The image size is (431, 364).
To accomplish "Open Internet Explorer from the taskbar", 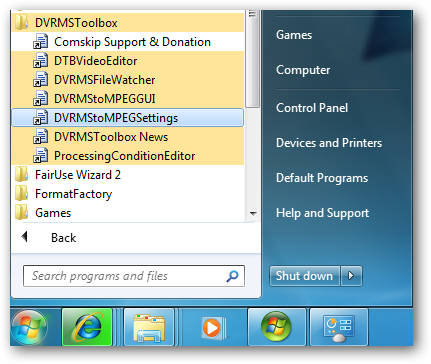I will click(88, 327).
